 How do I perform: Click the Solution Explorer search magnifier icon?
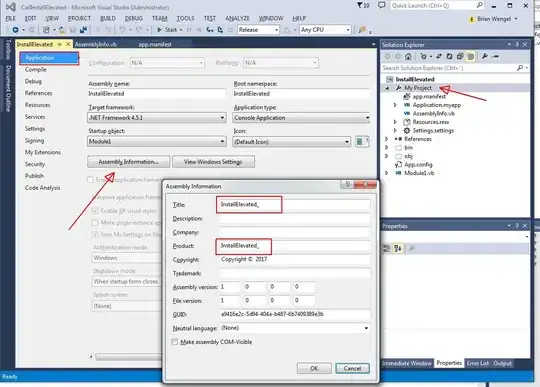[520, 68]
